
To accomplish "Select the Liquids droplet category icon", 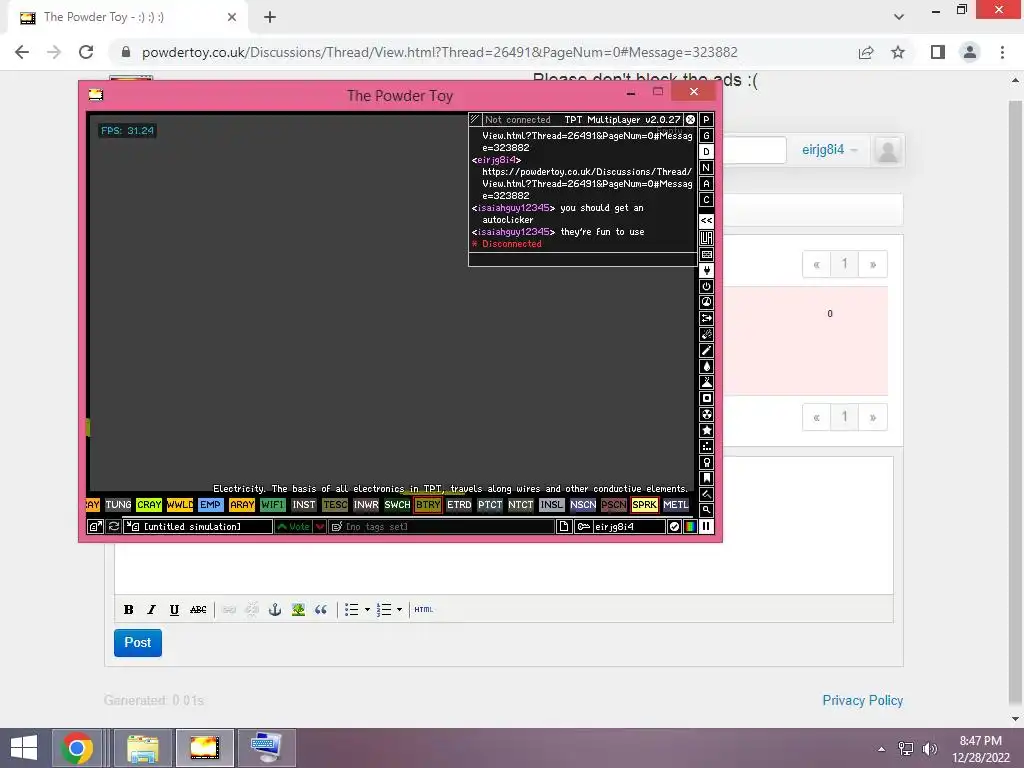I will [706, 366].
